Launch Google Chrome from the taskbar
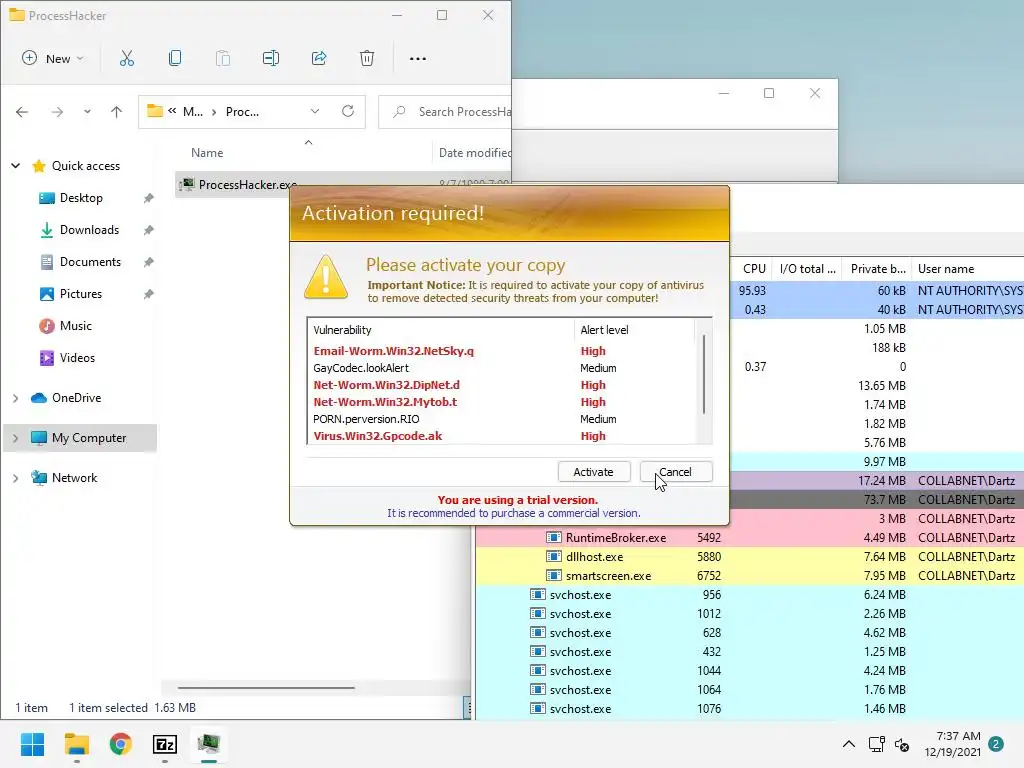This screenshot has width=1024, height=768. [x=121, y=744]
